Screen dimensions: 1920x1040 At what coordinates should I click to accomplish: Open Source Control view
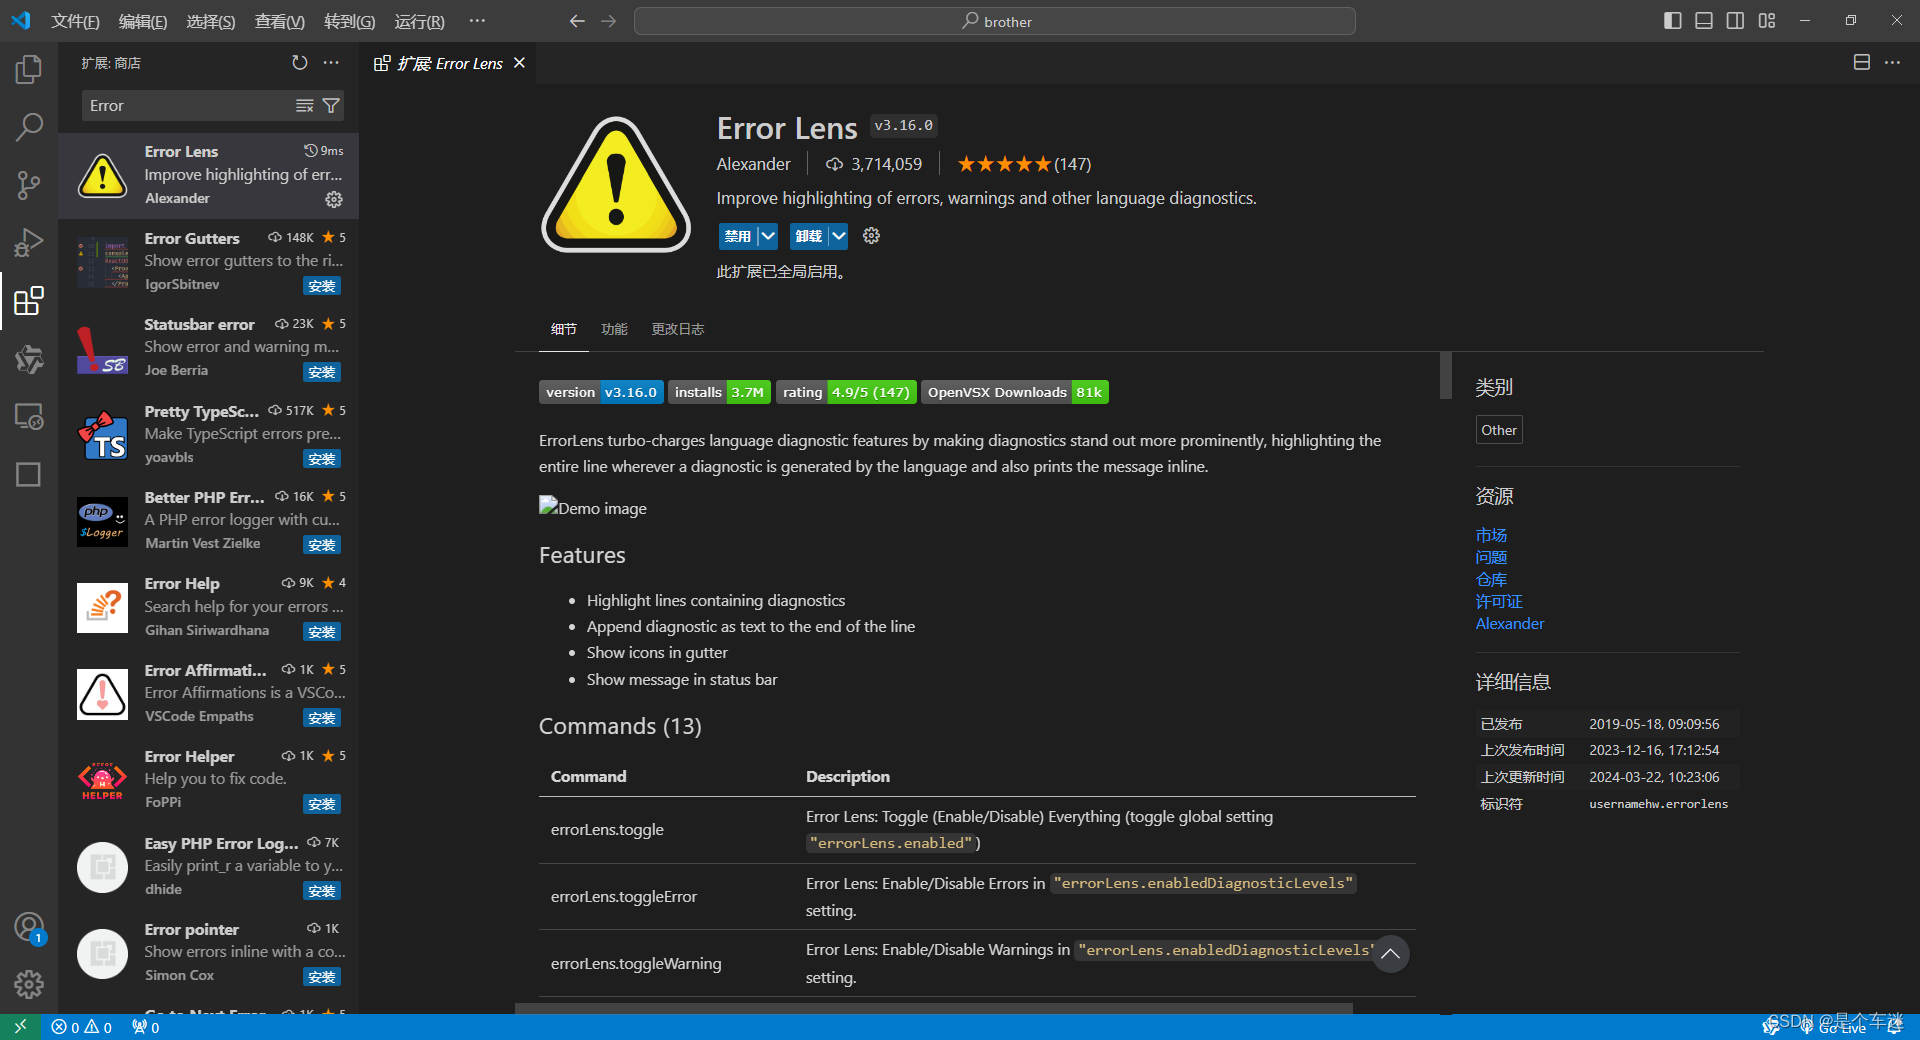click(29, 185)
